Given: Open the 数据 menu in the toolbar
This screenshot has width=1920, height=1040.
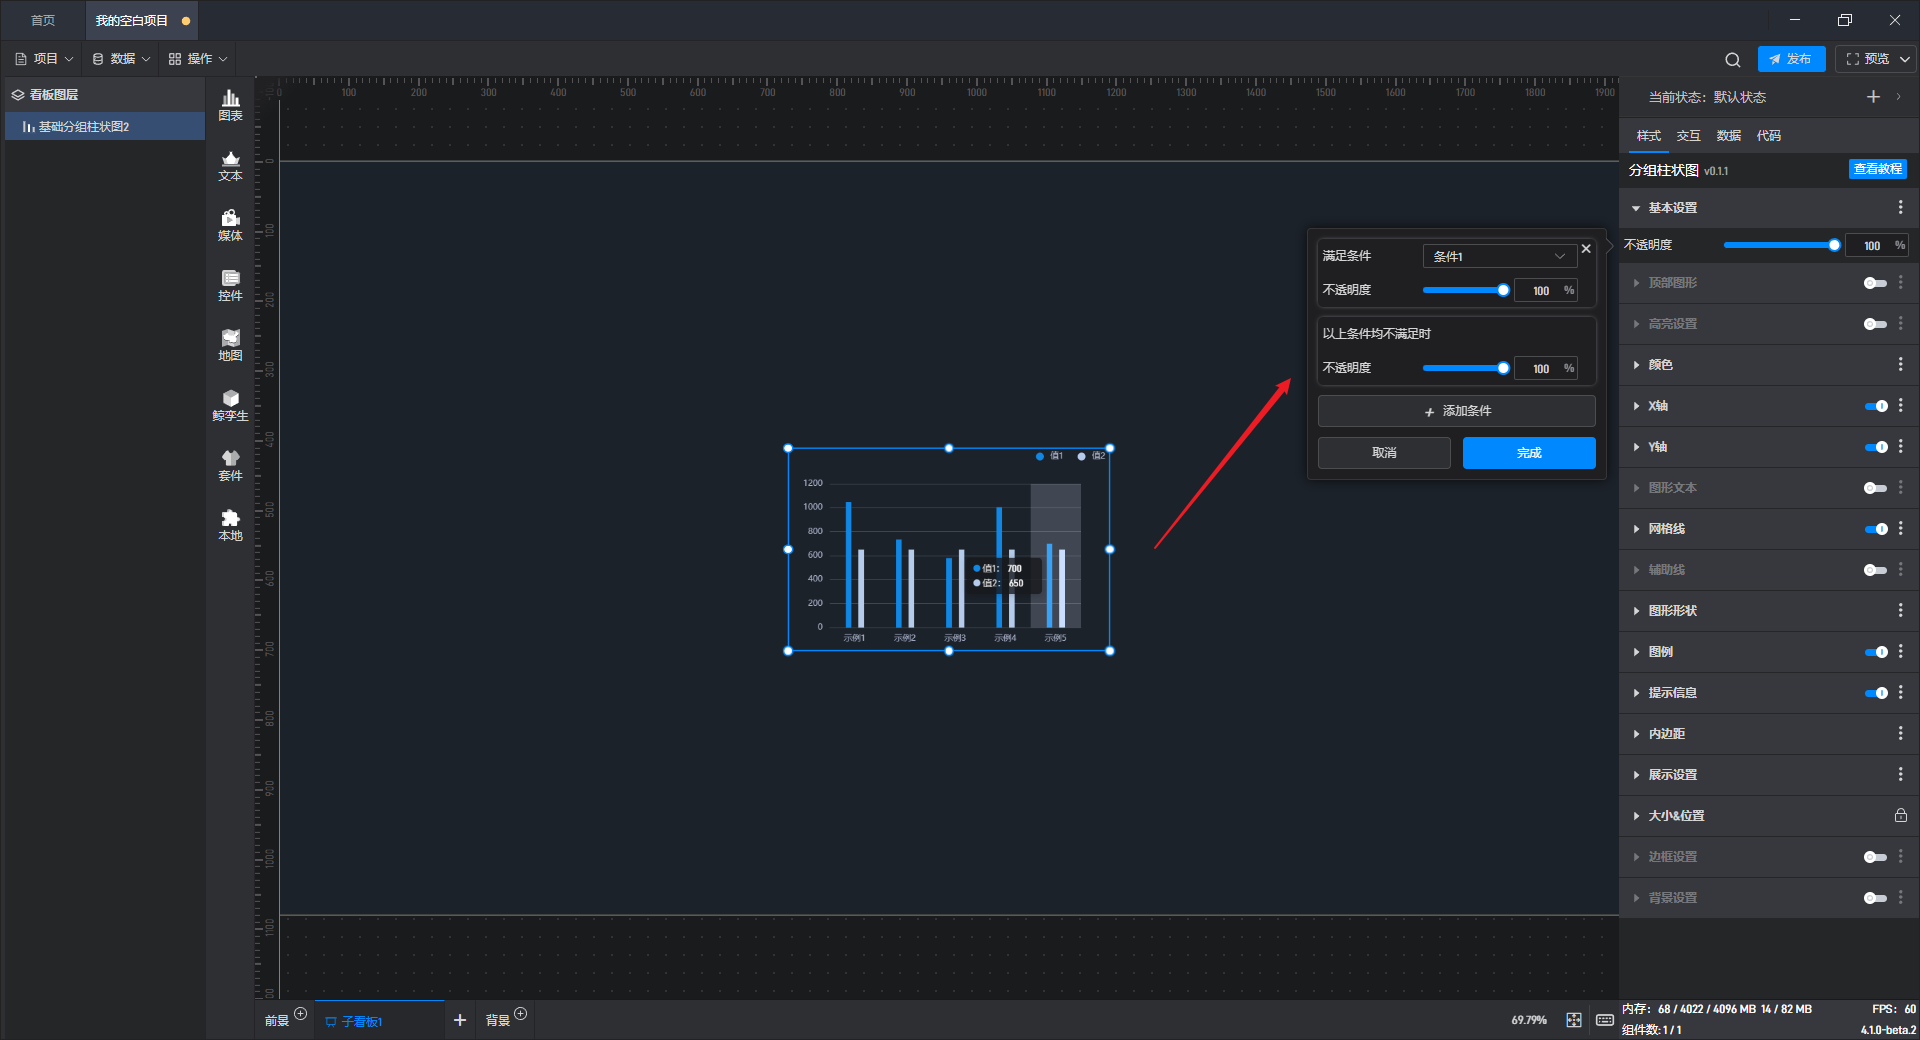Looking at the screenshot, I should pyautogui.click(x=121, y=59).
